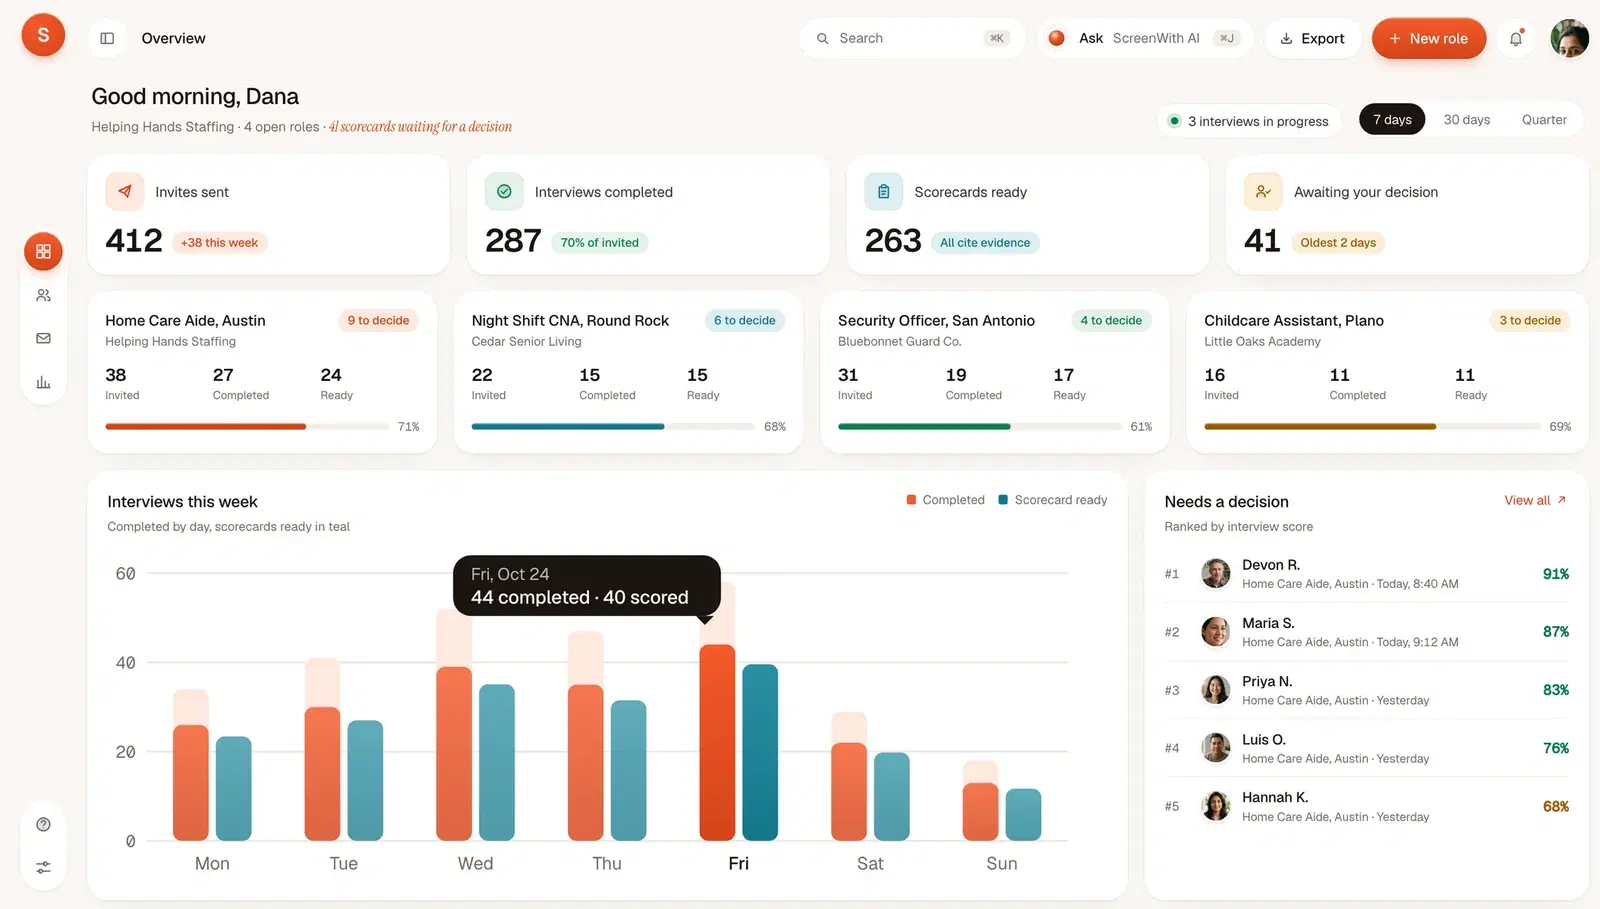The width and height of the screenshot is (1600, 909).
Task: Click the Export button
Action: (1312, 38)
